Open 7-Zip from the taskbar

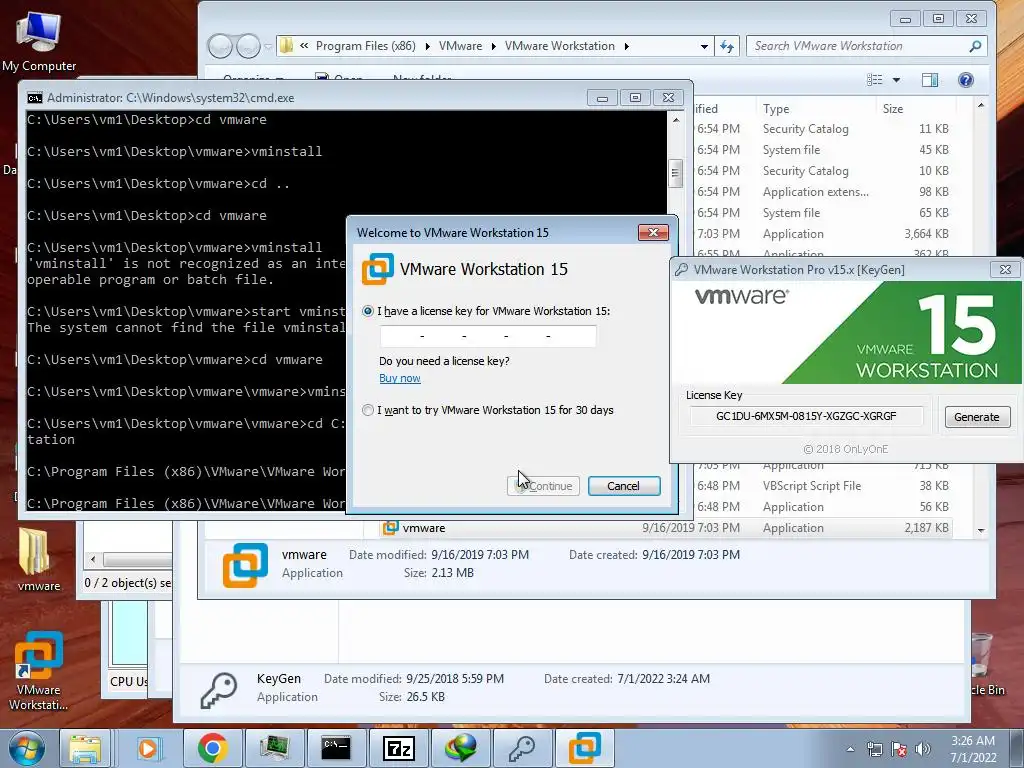point(398,748)
